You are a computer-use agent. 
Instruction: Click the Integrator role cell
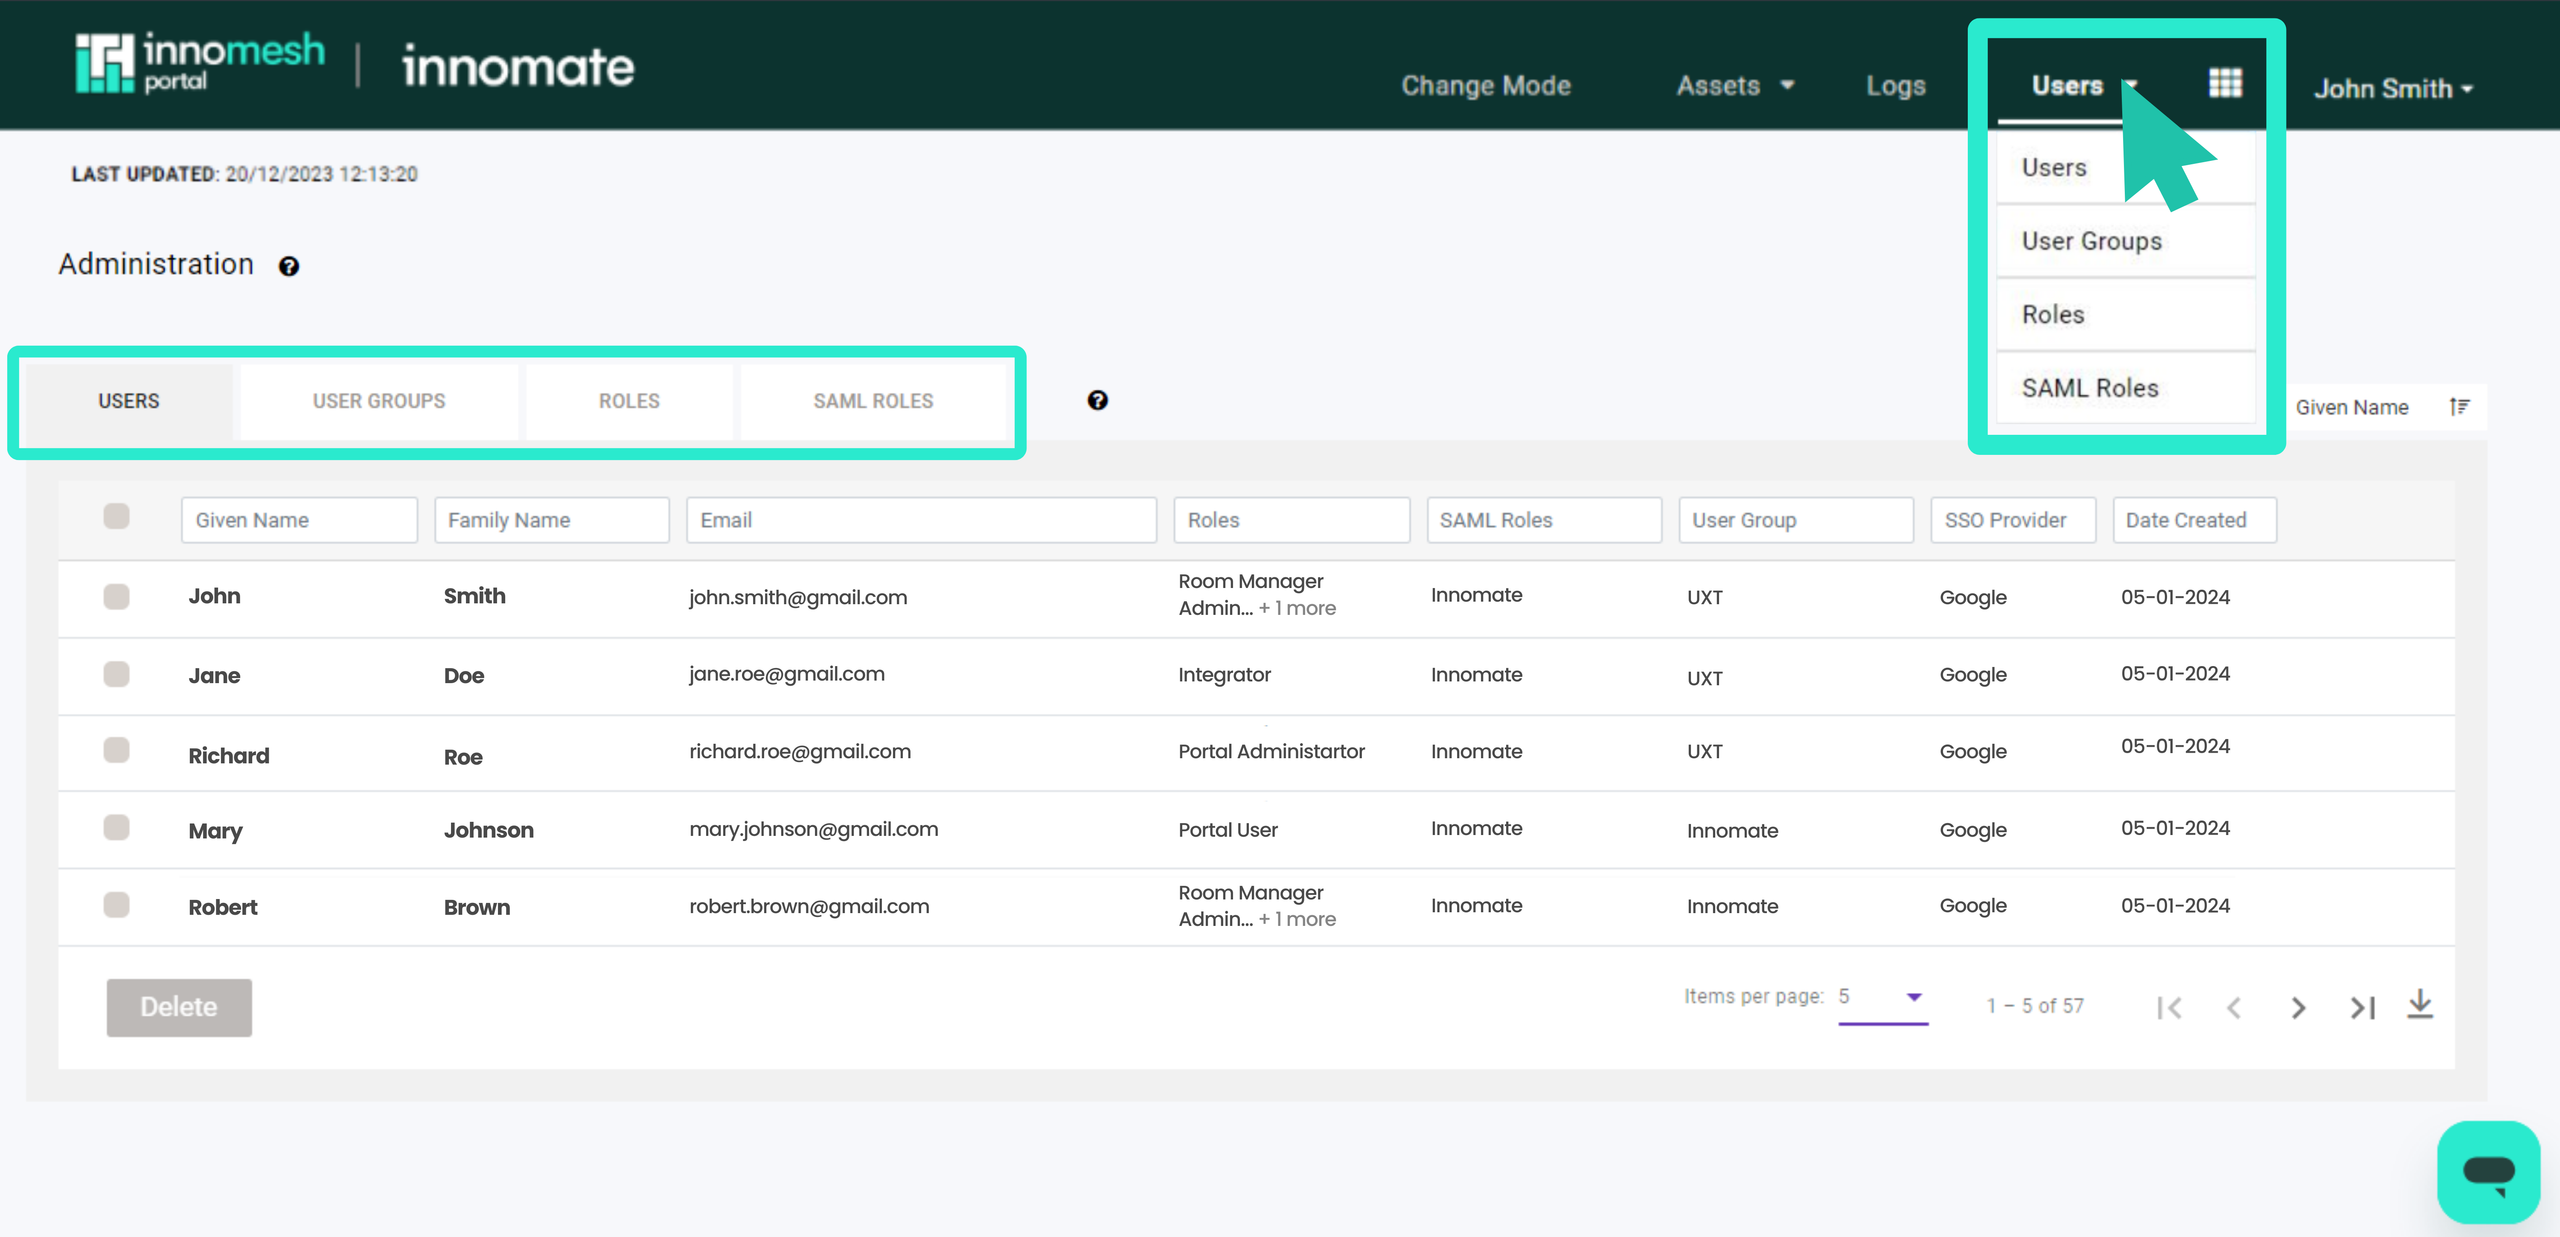[x=1224, y=675]
